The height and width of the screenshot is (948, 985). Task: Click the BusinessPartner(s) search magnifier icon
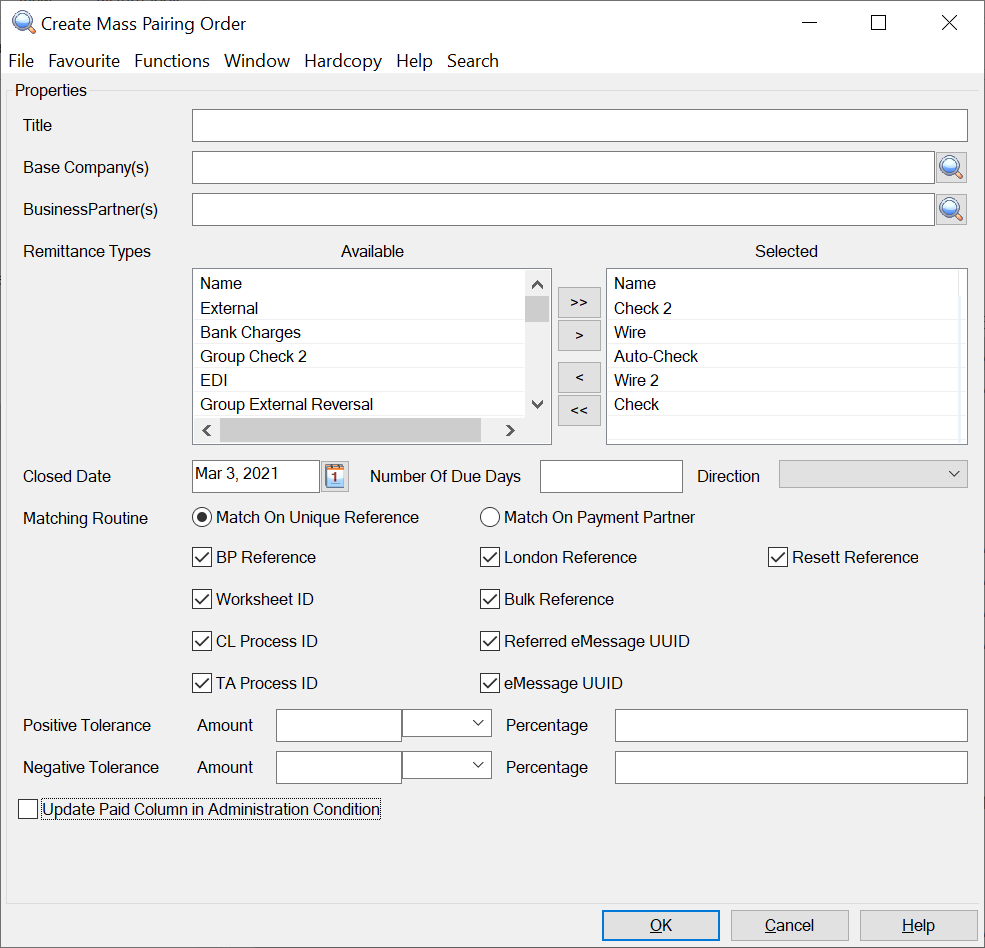pos(951,210)
